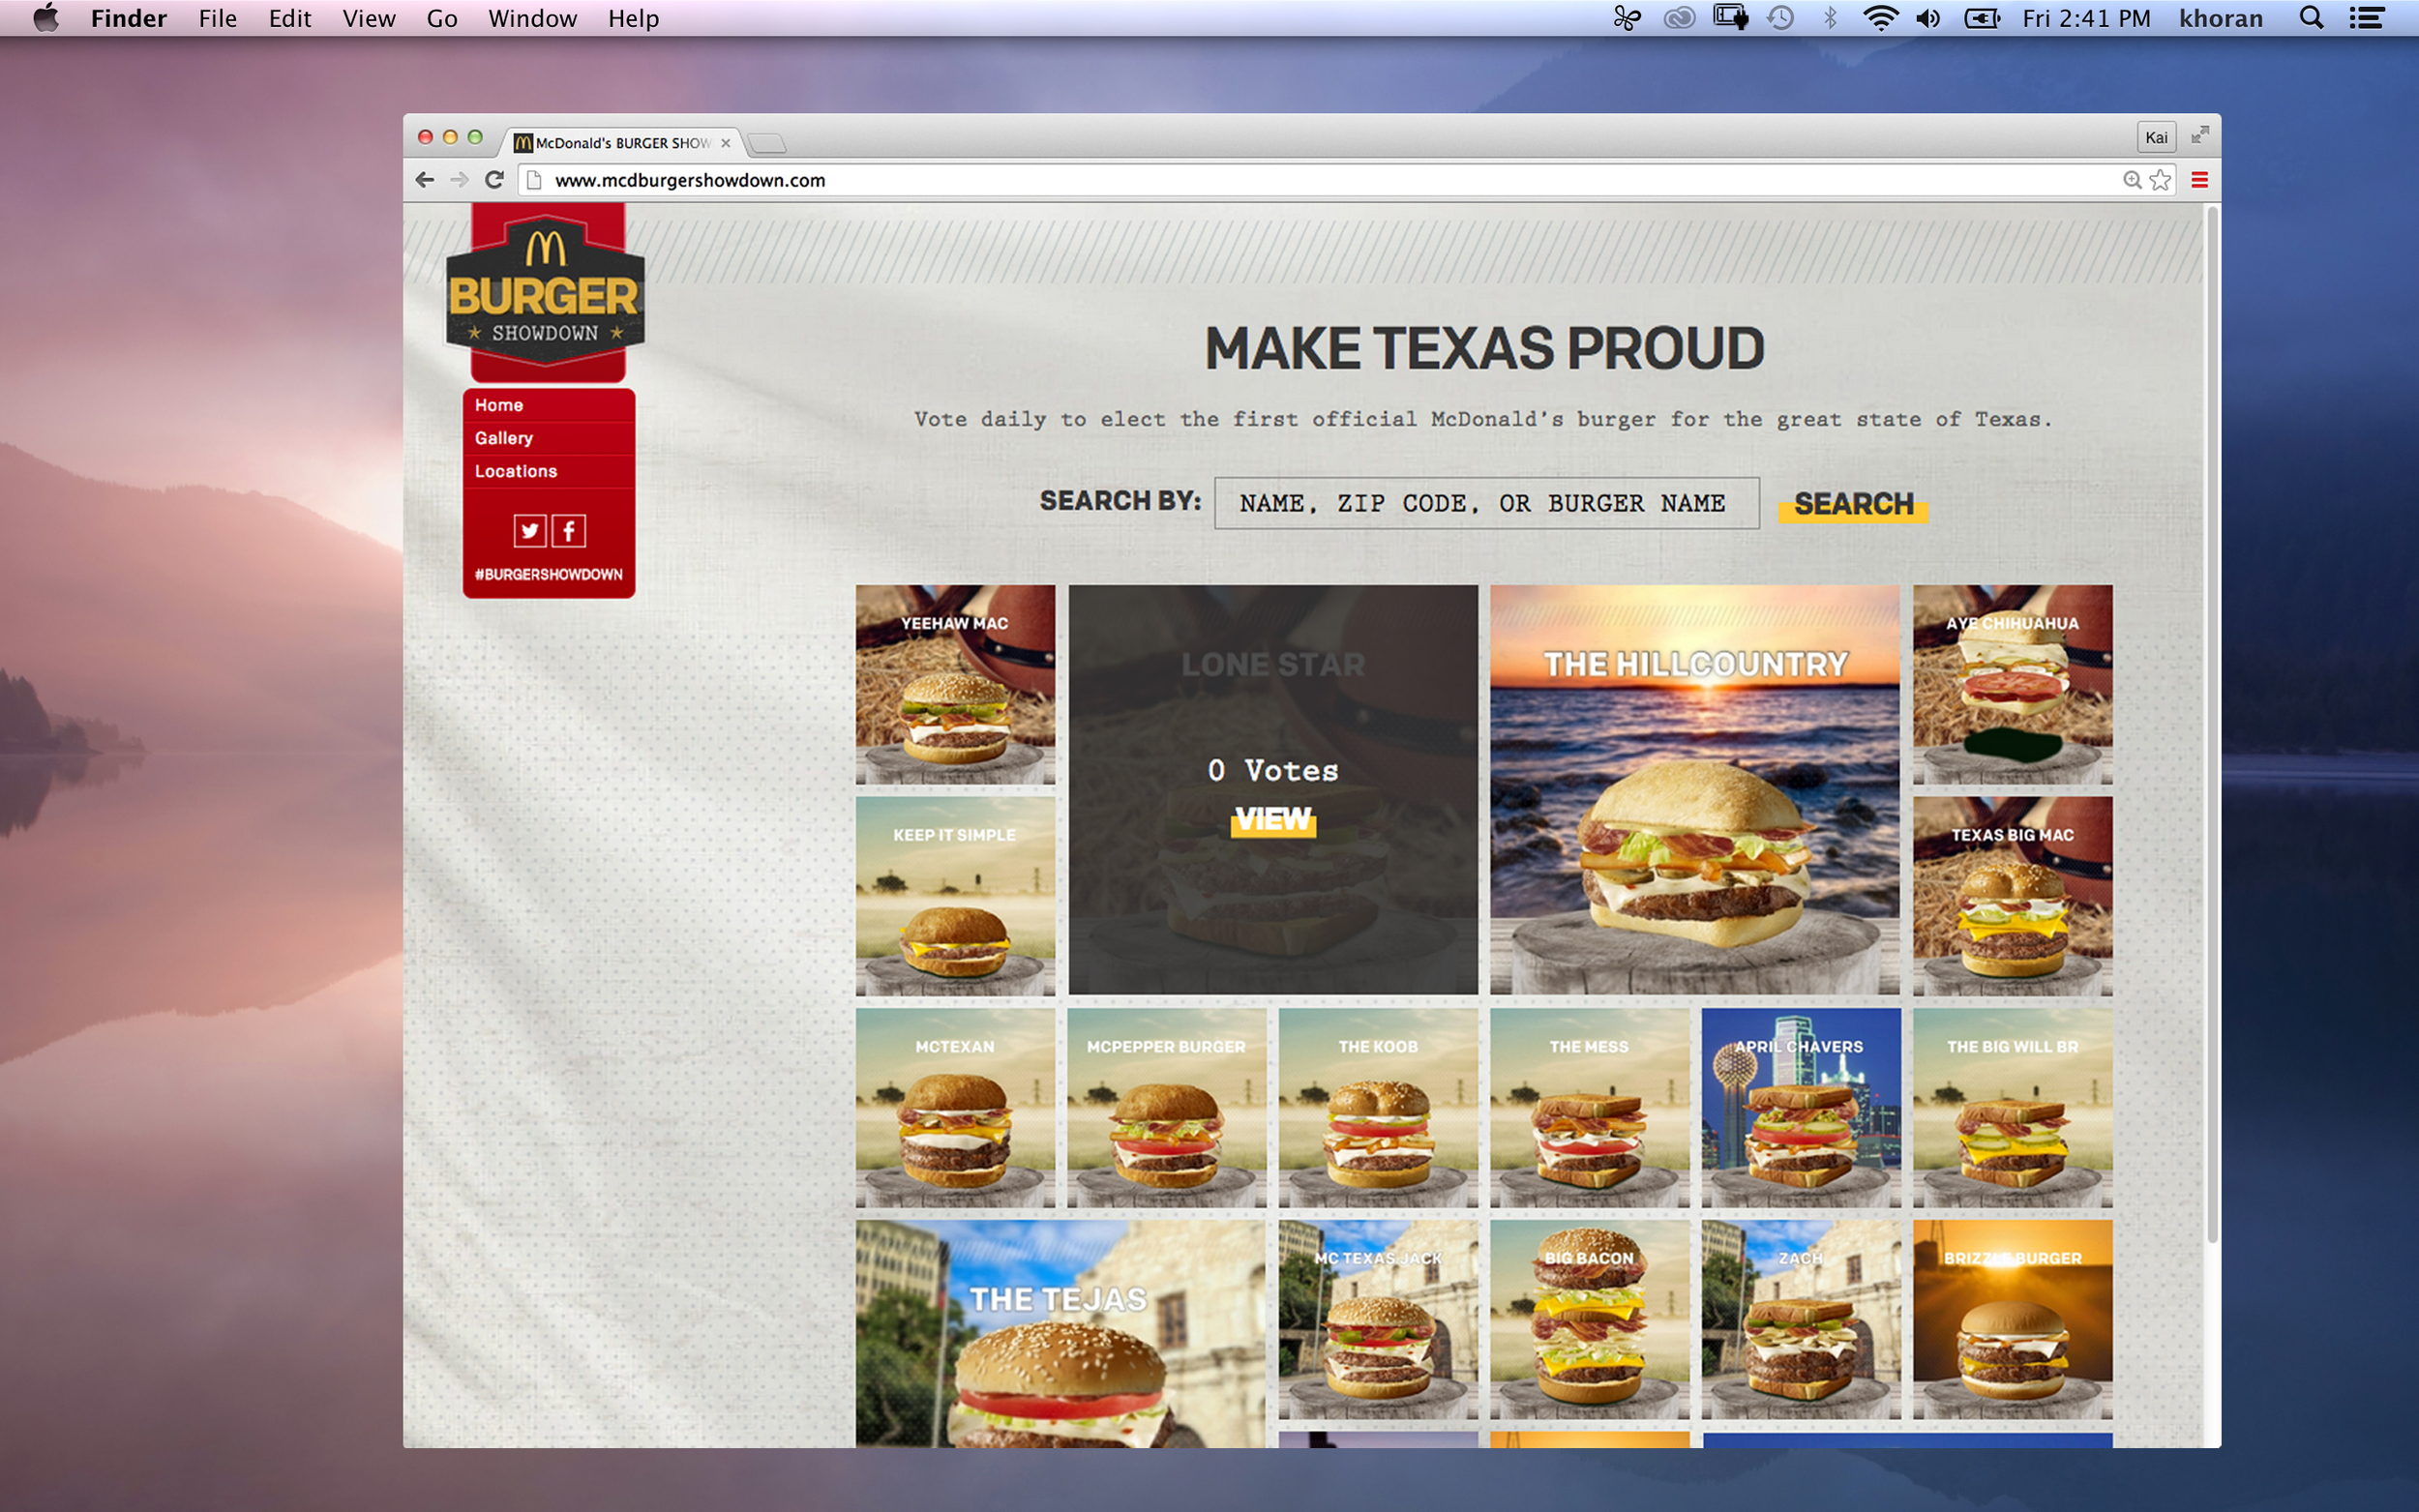2419x1512 pixels.
Task: Open the McPepper Burger thumbnail
Action: coord(1166,1108)
